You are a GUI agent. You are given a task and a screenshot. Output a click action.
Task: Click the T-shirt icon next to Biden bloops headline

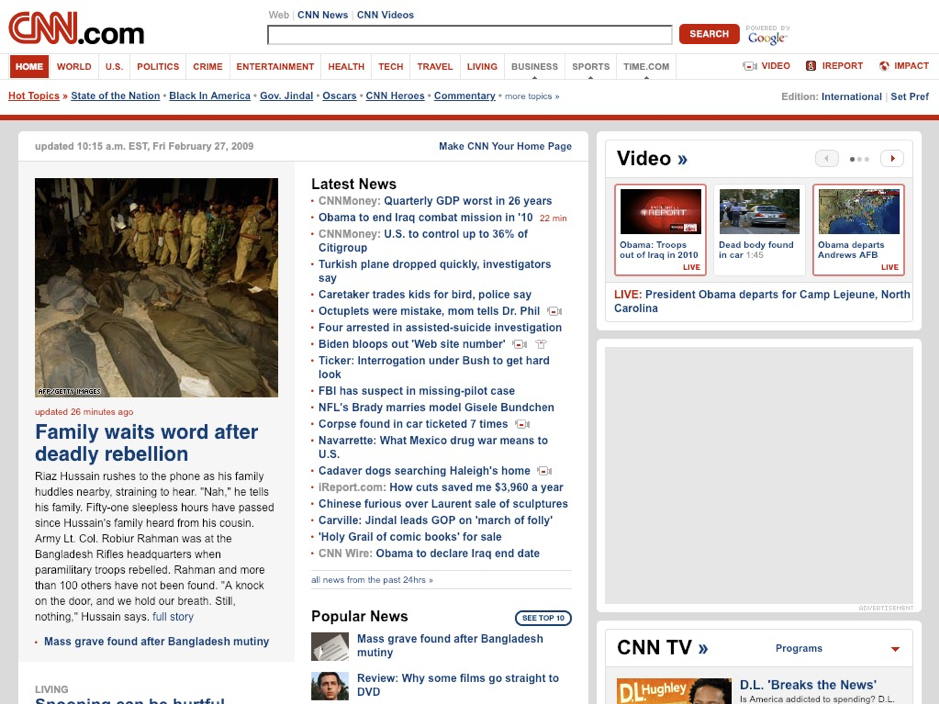(x=541, y=345)
